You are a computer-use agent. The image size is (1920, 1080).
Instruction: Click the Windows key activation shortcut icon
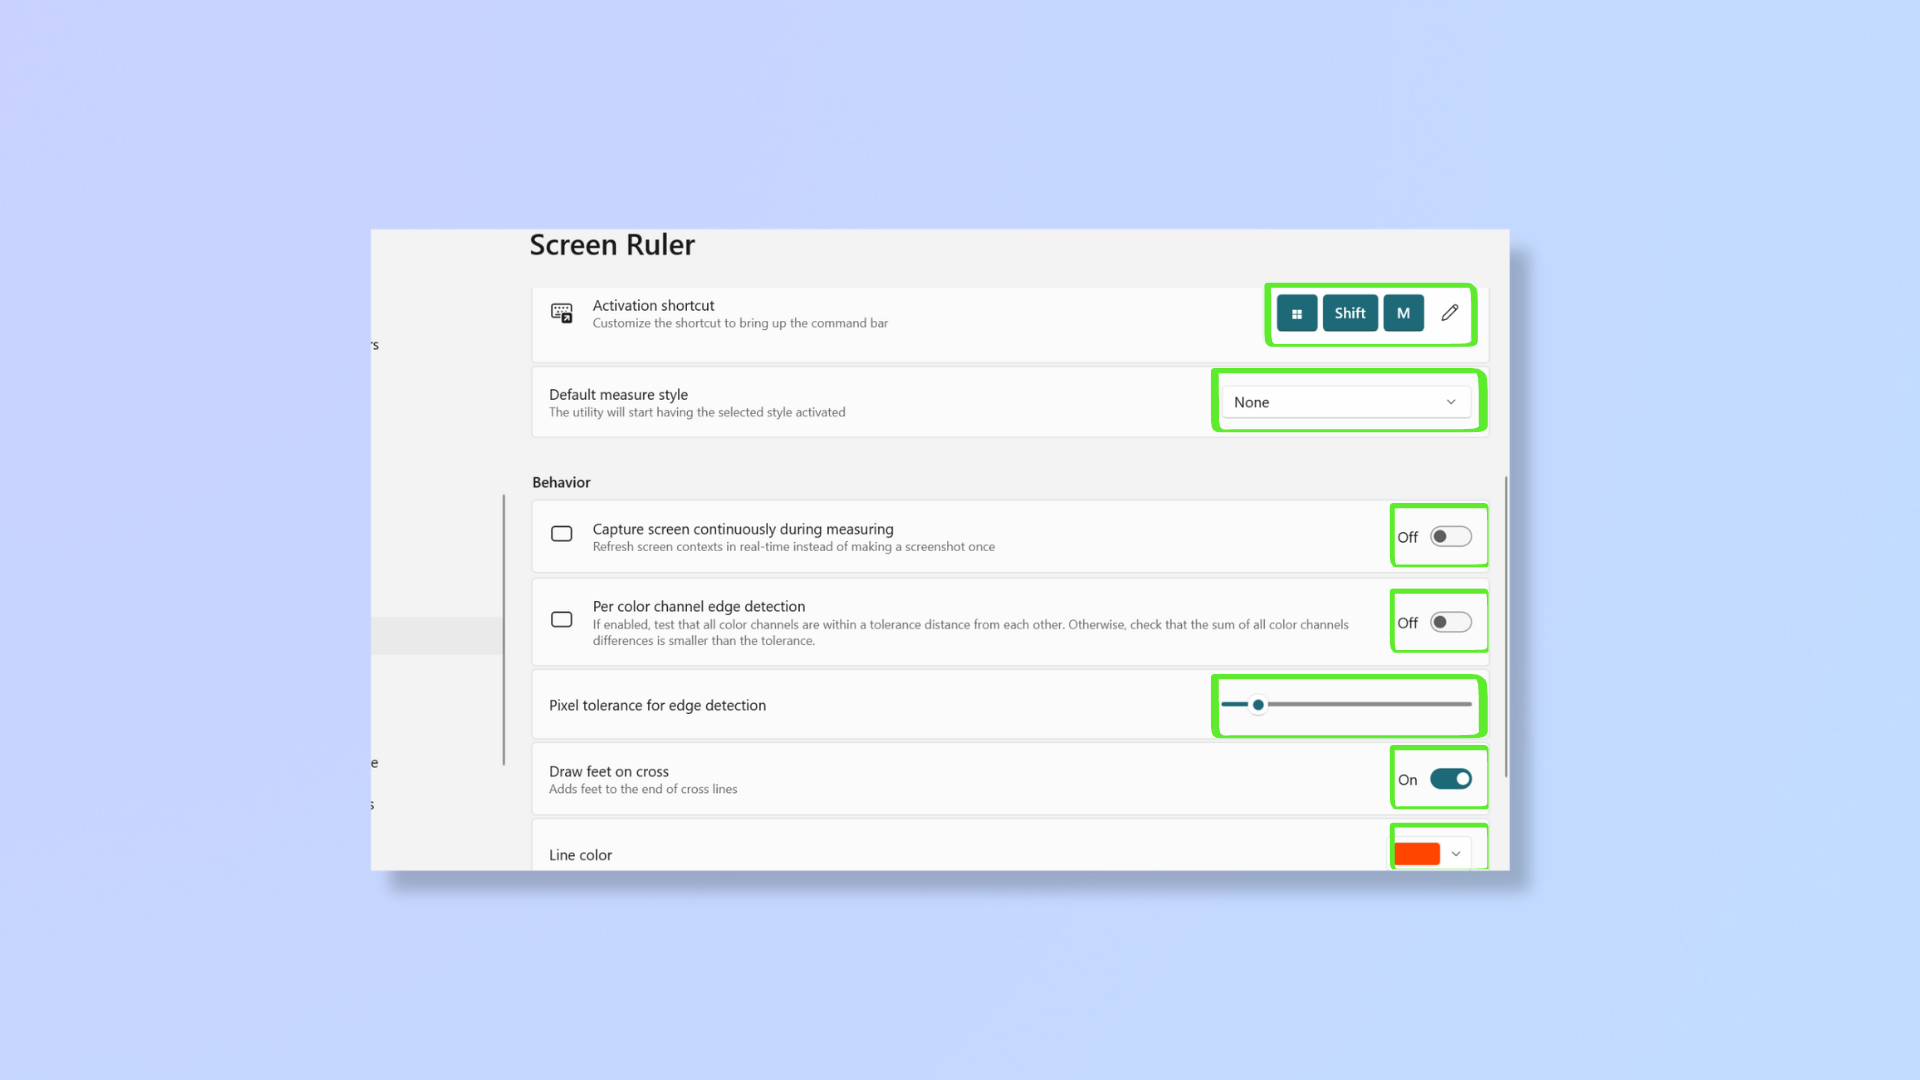pyautogui.click(x=1298, y=313)
